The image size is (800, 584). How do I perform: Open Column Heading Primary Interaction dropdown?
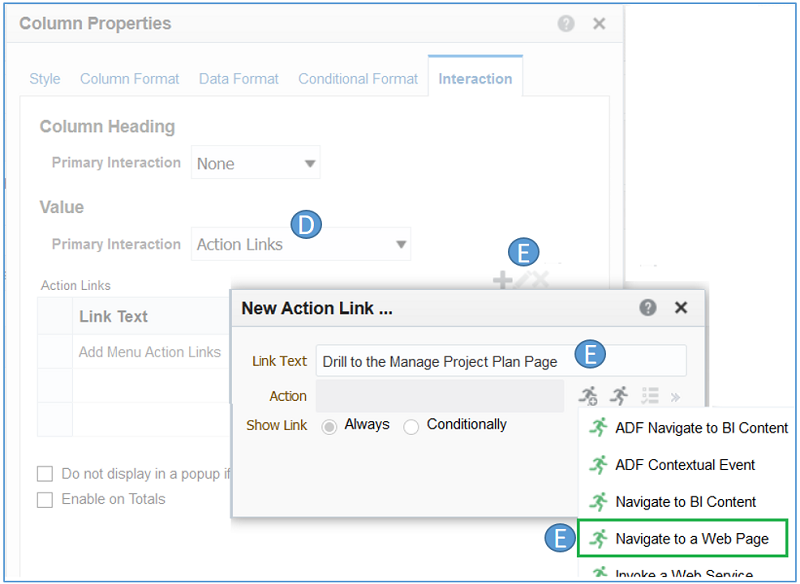pyautogui.click(x=255, y=163)
